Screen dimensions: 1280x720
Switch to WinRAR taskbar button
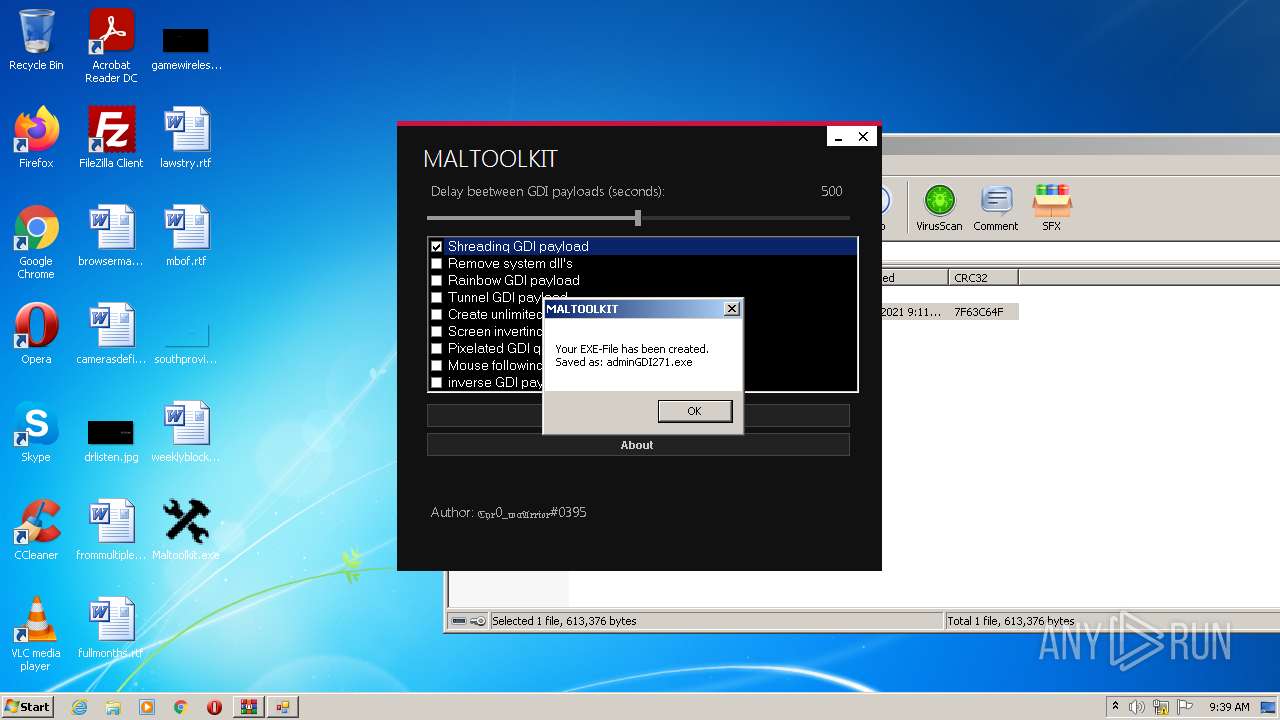click(248, 707)
